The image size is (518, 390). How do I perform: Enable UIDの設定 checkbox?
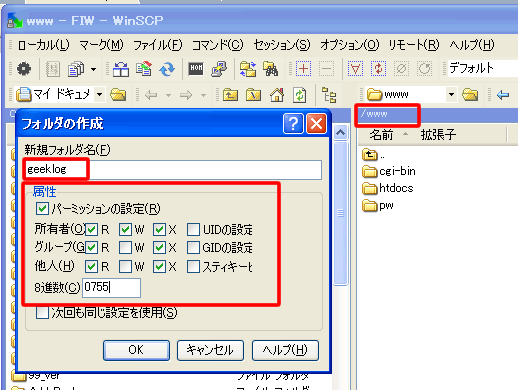193,229
